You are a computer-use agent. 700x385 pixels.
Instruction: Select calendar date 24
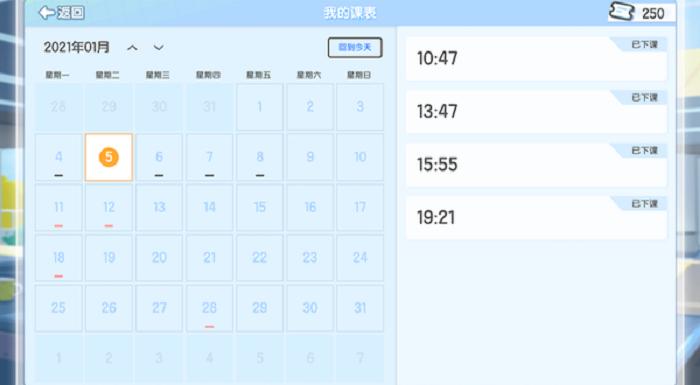point(360,258)
